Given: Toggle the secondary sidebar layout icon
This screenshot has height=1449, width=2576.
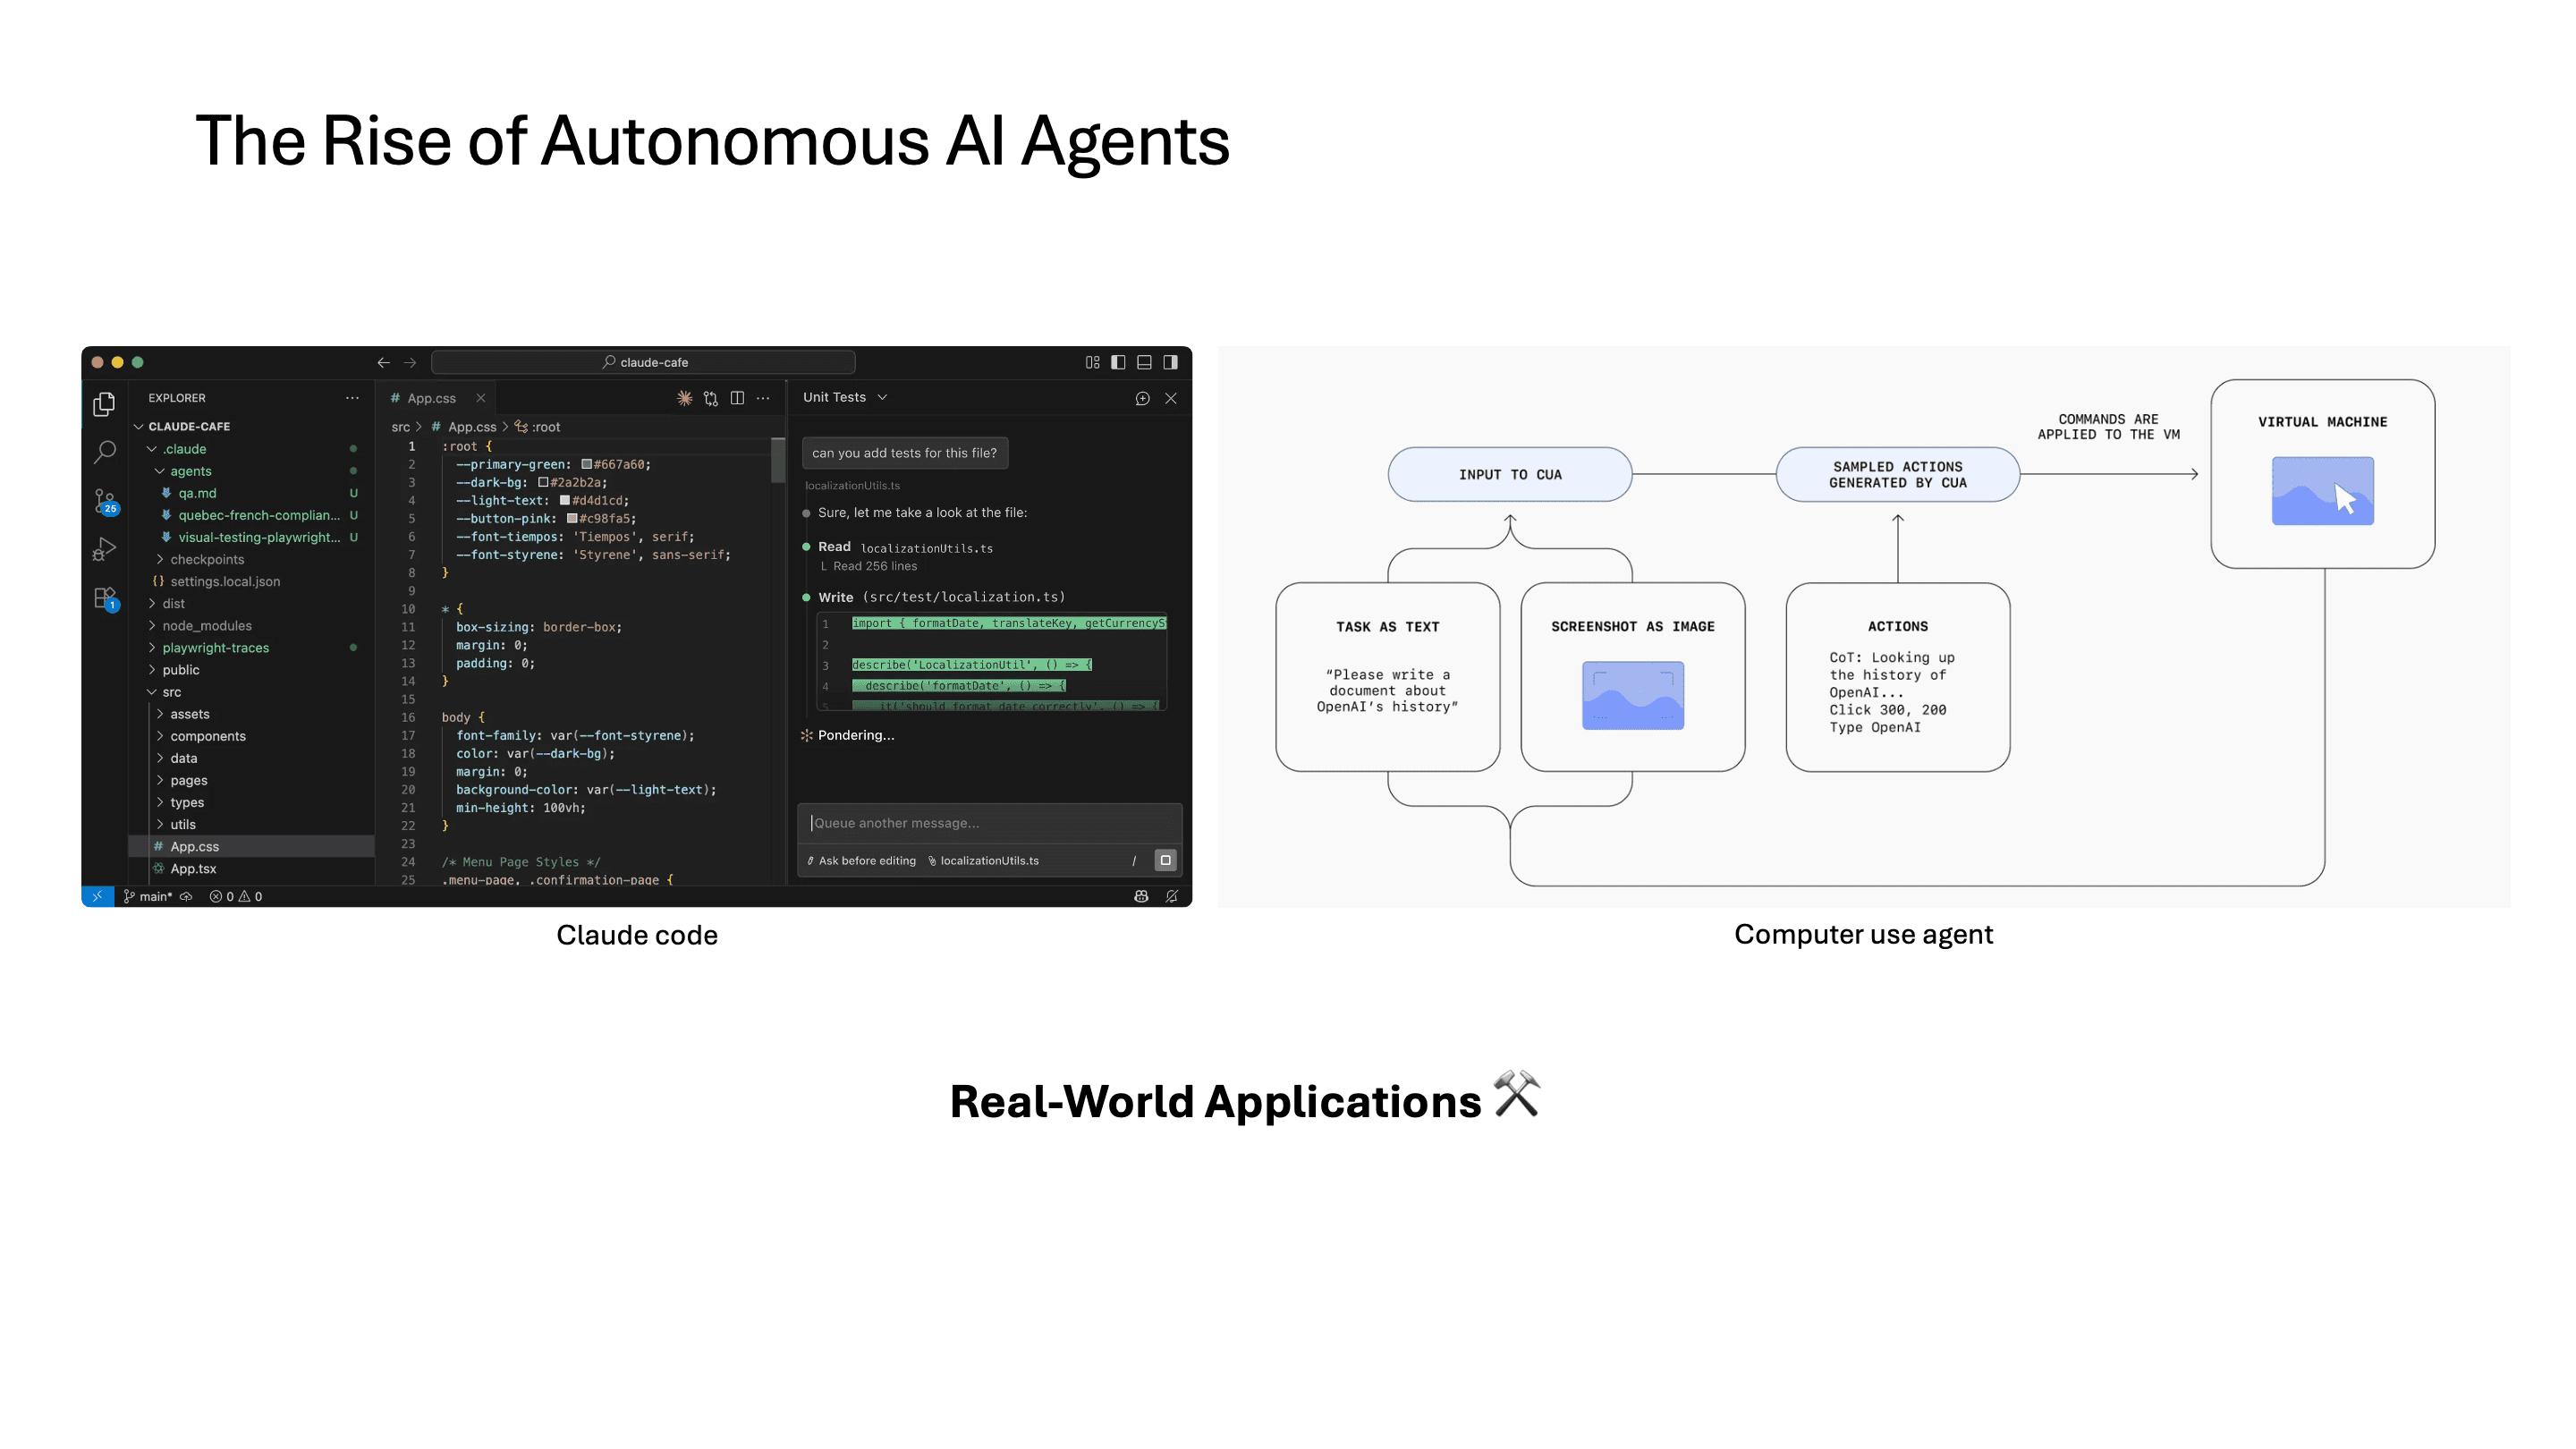Looking at the screenshot, I should [1170, 362].
